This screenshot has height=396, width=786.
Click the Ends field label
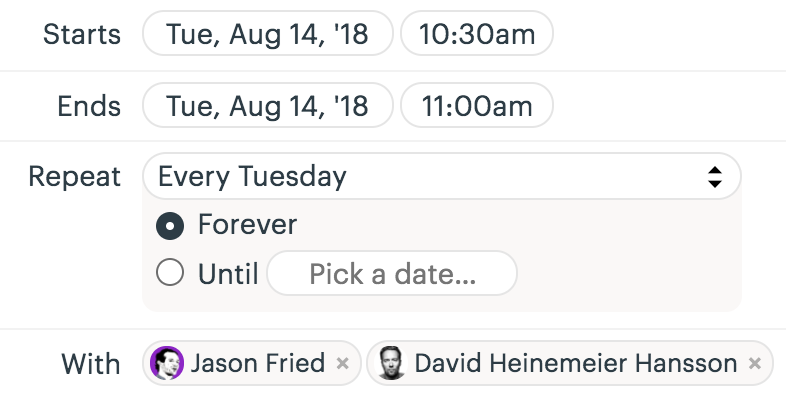click(x=89, y=106)
